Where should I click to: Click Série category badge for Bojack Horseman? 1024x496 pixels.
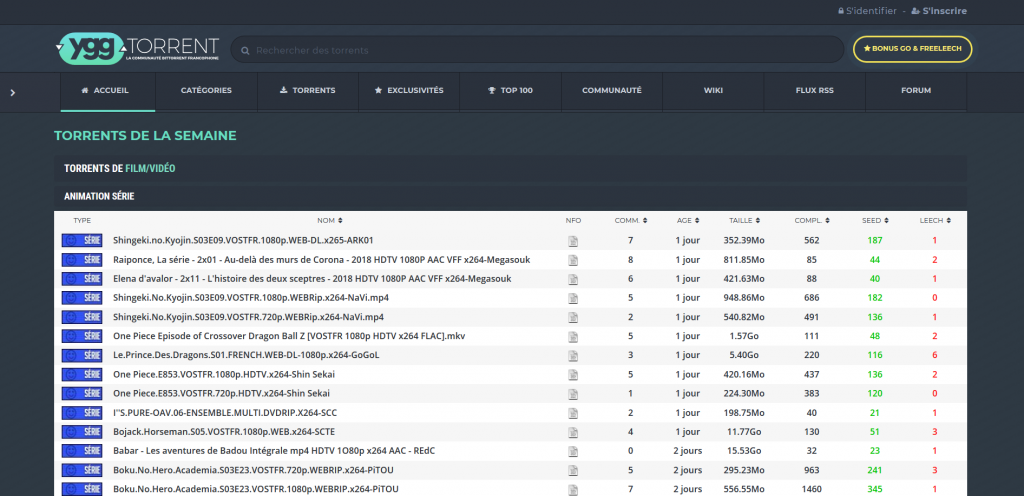tap(82, 431)
